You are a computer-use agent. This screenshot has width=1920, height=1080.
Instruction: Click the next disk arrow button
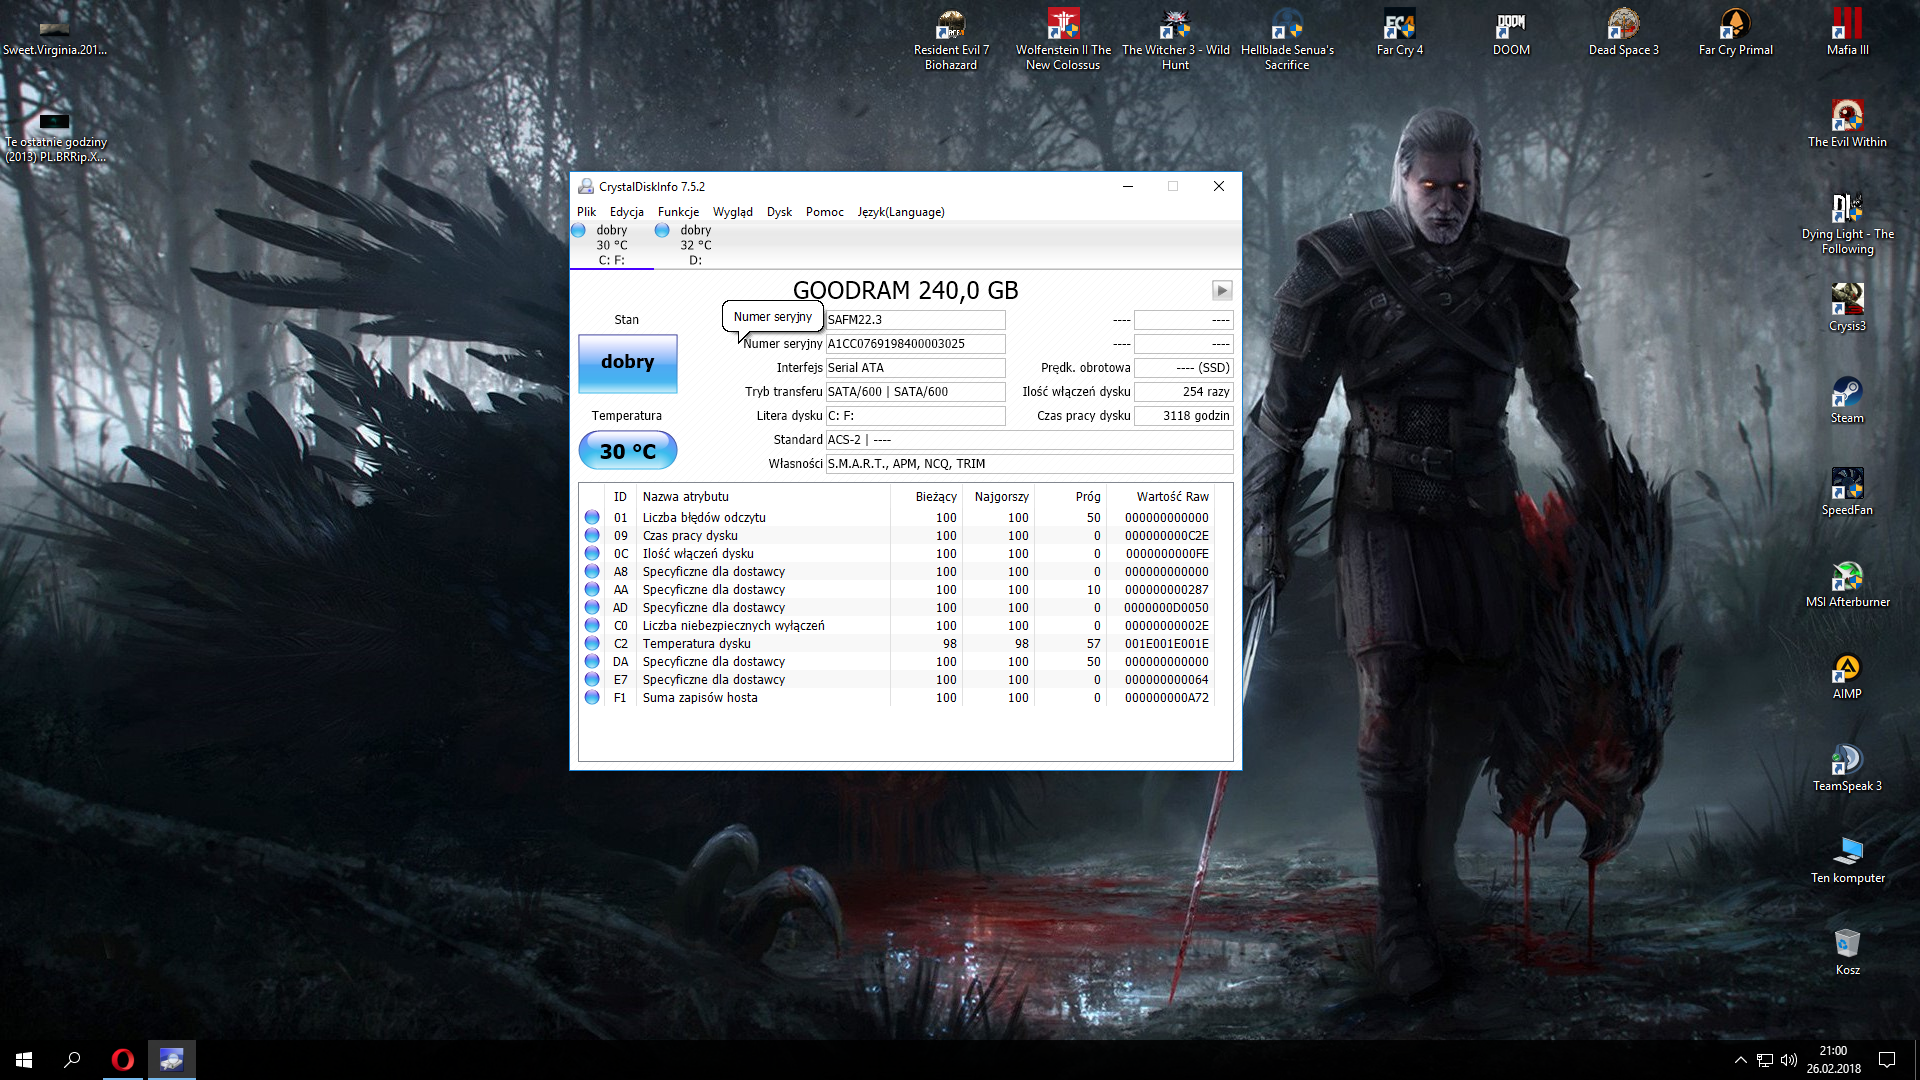1222,290
